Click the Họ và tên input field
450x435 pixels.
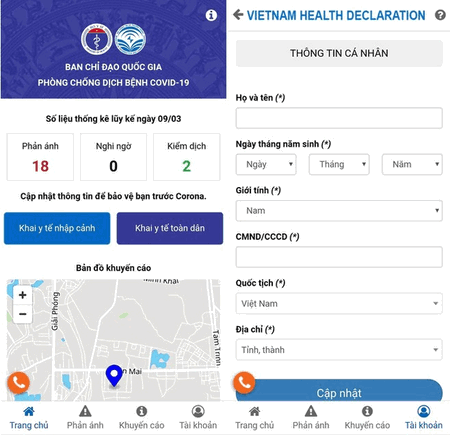(x=339, y=118)
